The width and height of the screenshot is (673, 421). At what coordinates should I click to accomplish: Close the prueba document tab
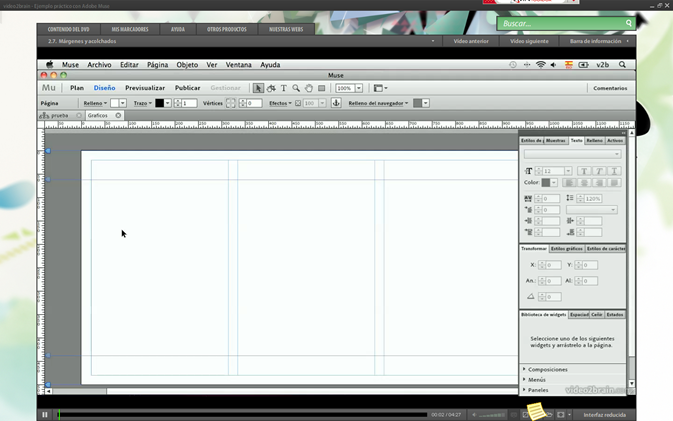[79, 115]
